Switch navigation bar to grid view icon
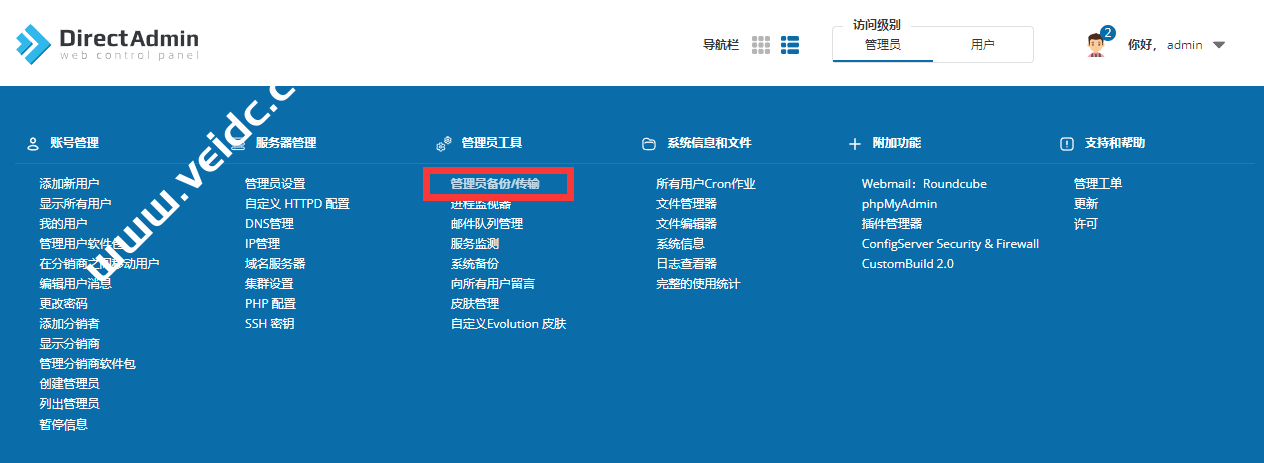Image resolution: width=1264 pixels, height=463 pixels. (761, 45)
